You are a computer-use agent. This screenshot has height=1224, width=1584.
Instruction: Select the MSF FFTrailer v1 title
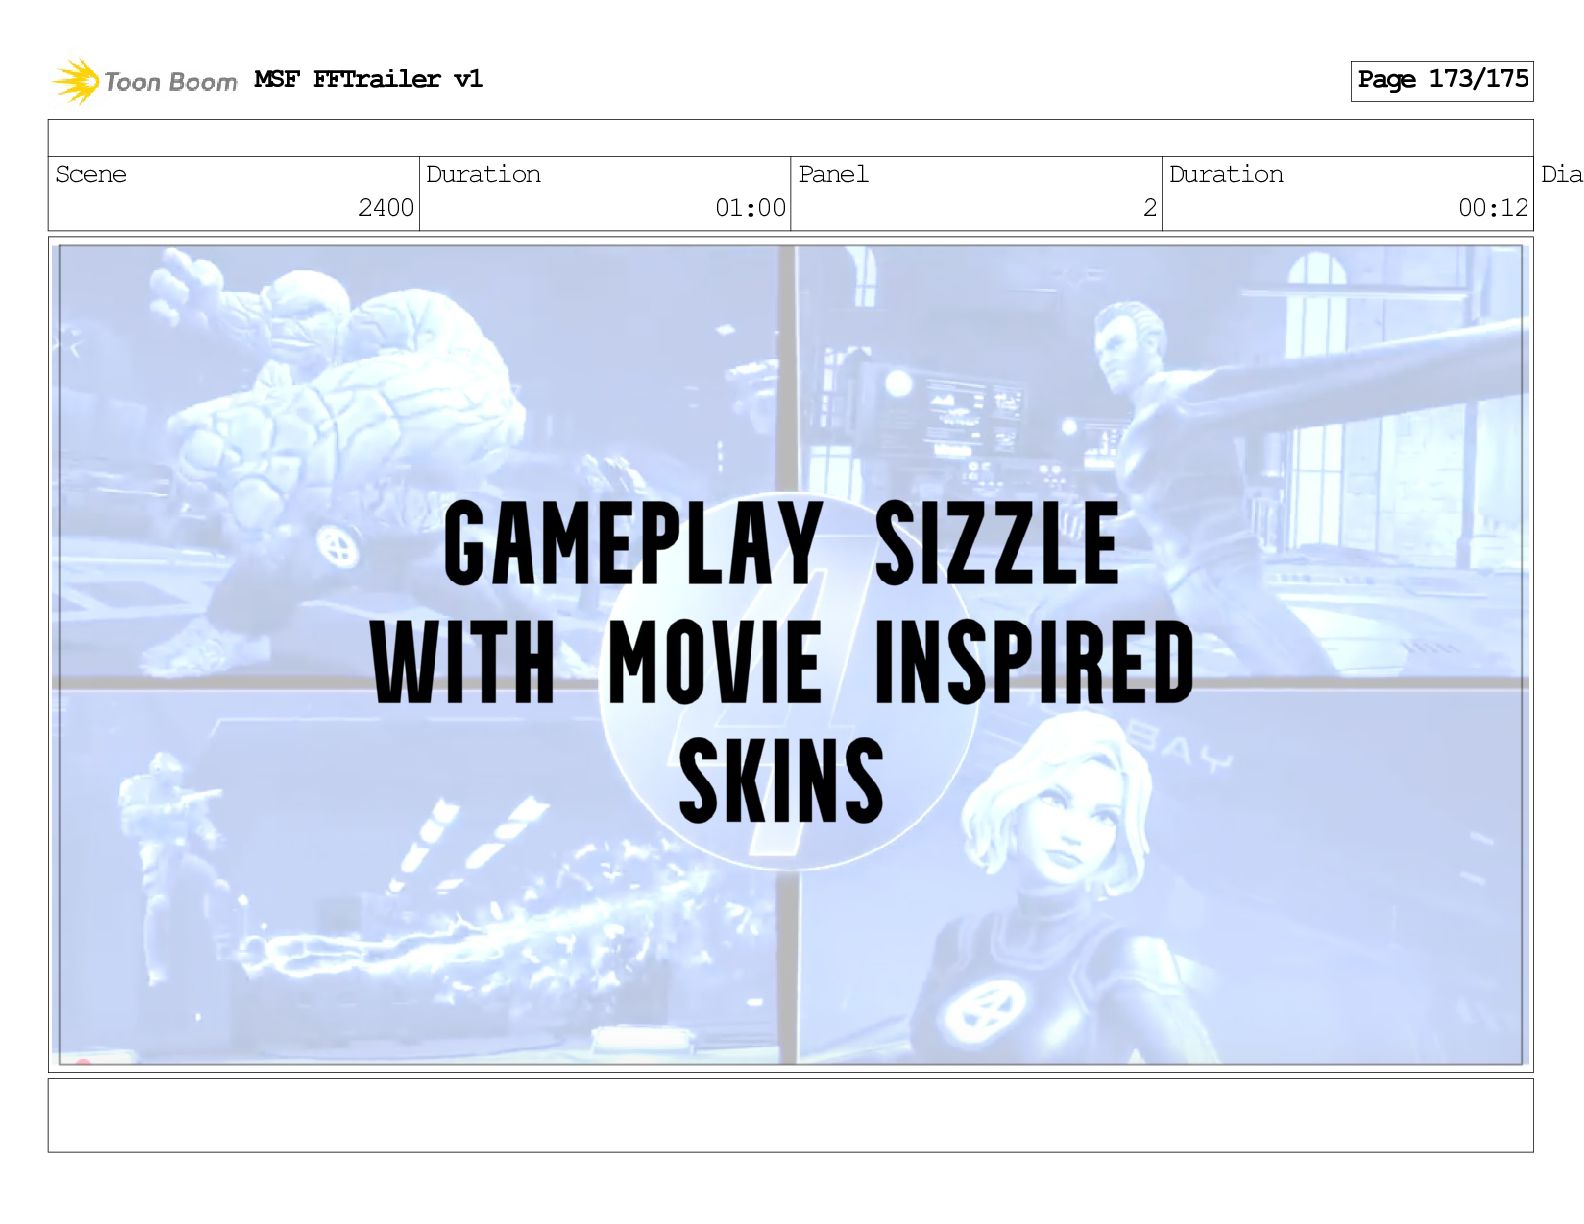(x=368, y=79)
